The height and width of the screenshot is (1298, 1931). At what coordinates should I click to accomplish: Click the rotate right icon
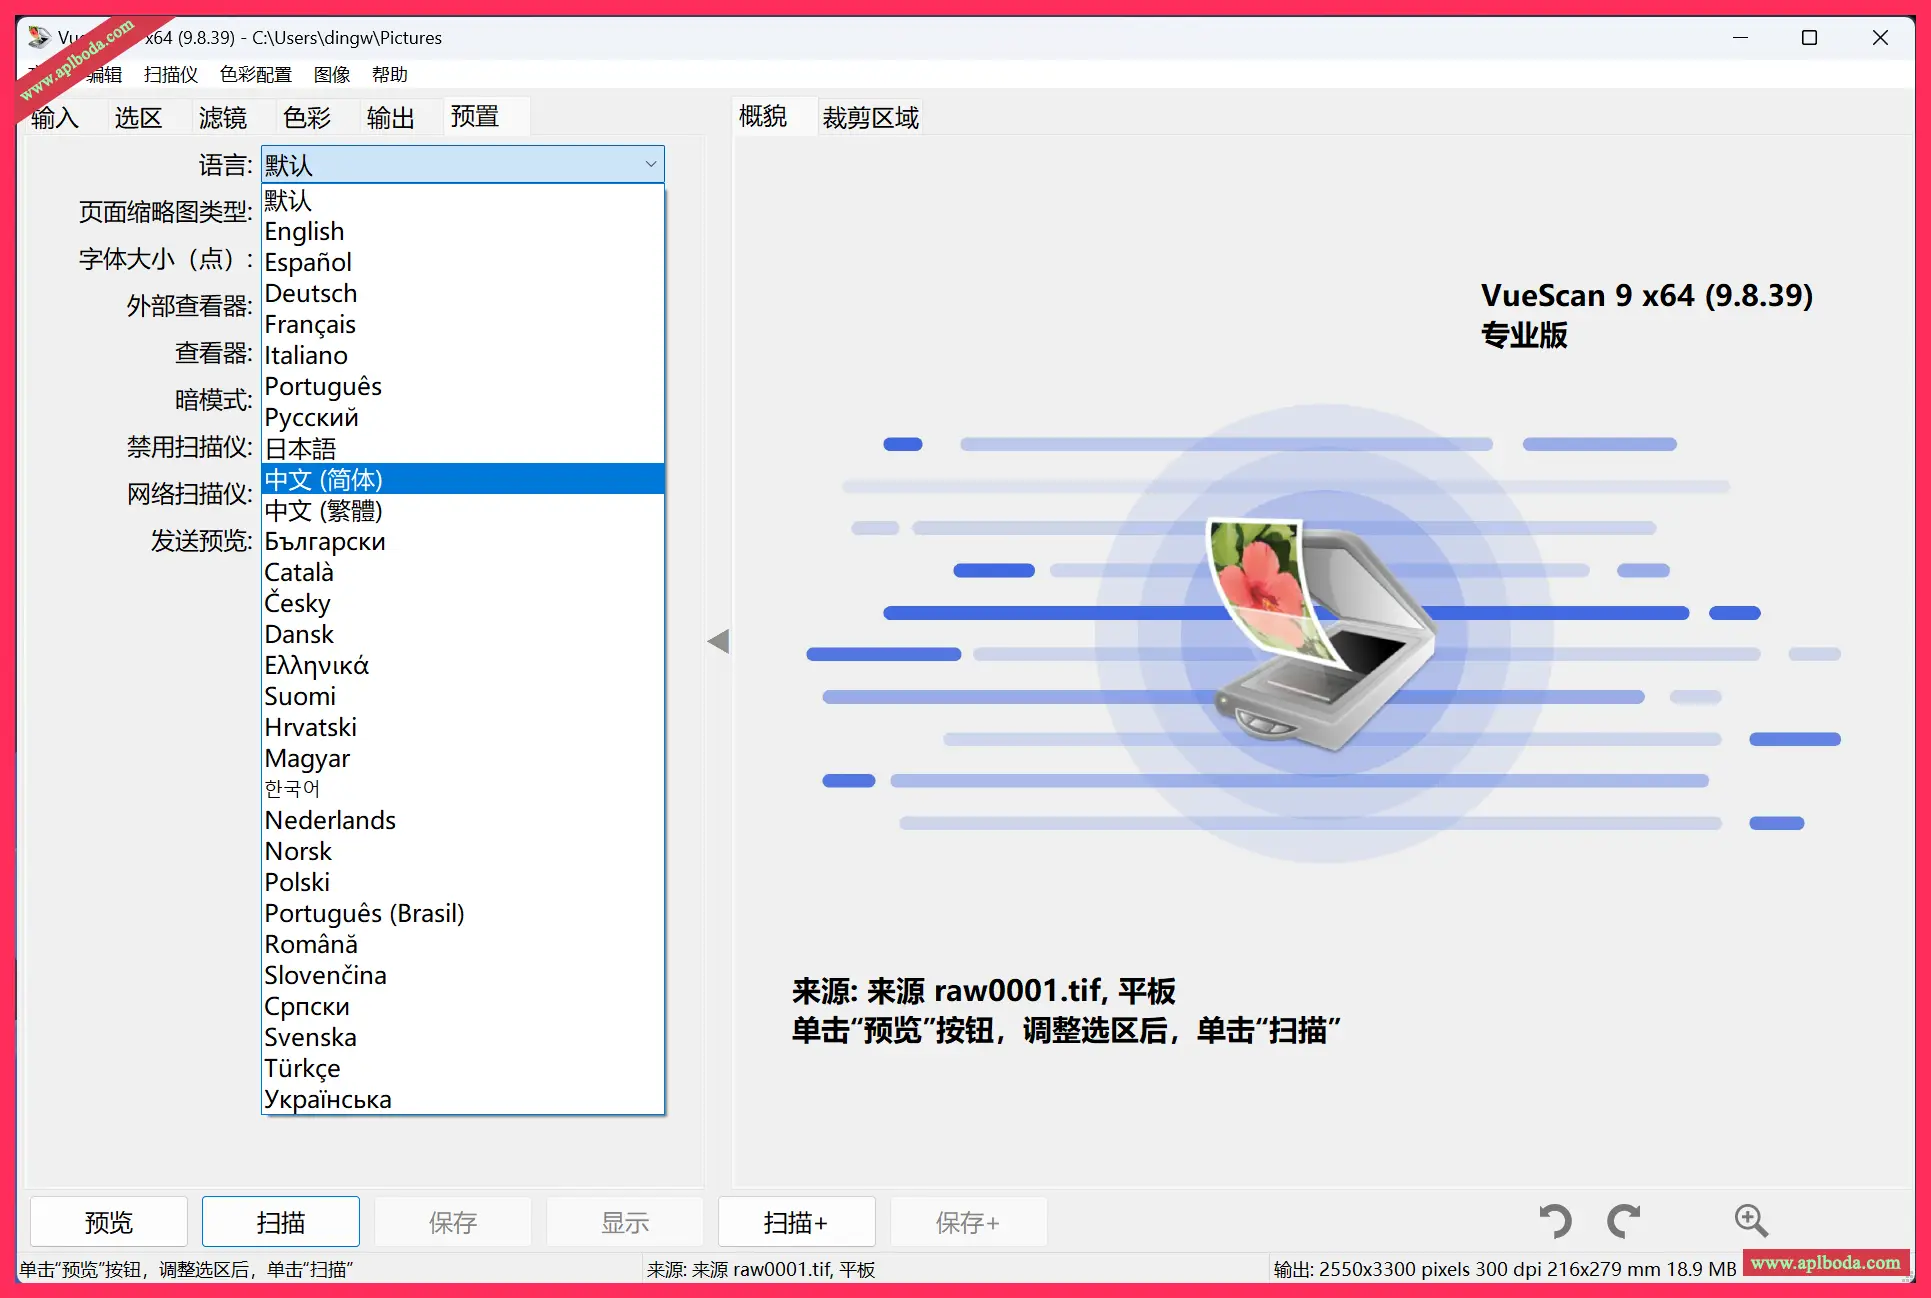click(x=1624, y=1221)
